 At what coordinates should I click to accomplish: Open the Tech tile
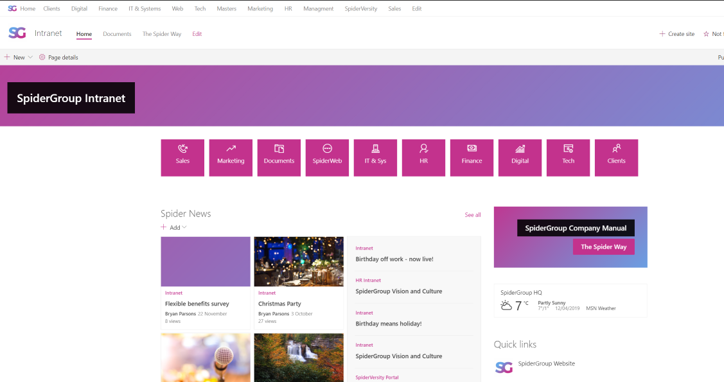point(568,158)
